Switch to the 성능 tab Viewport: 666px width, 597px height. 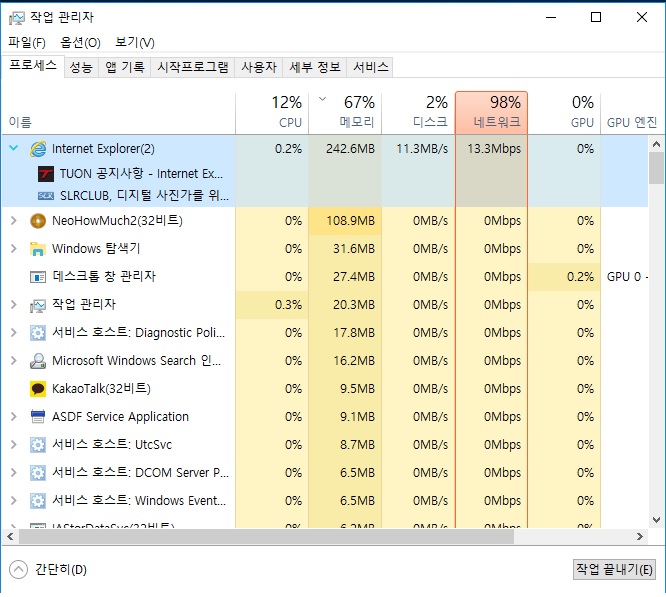point(81,67)
